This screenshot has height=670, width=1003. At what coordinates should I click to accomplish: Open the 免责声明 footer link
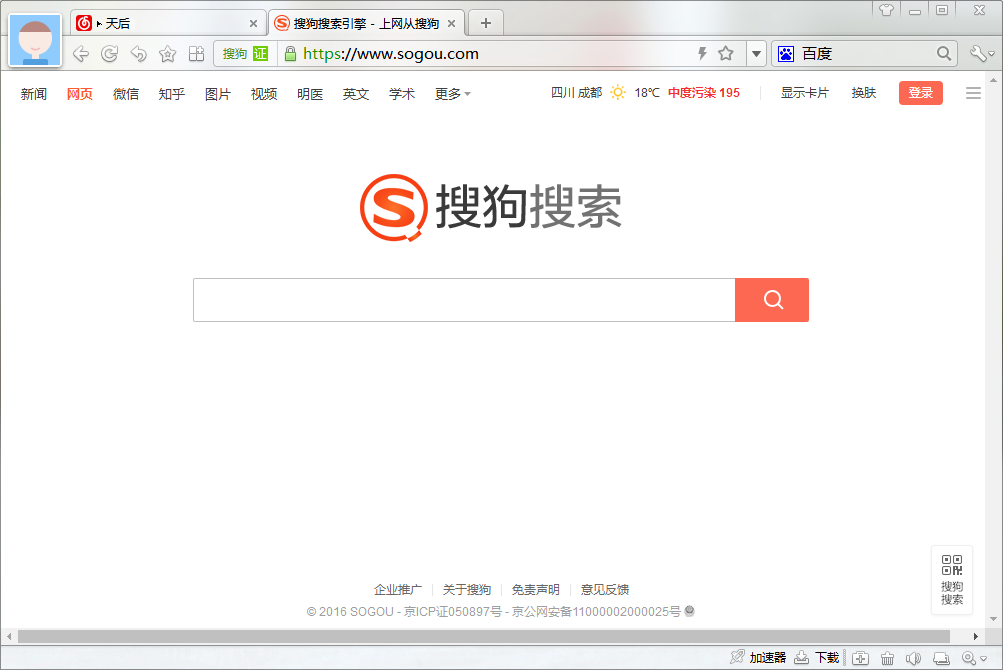pos(536,589)
